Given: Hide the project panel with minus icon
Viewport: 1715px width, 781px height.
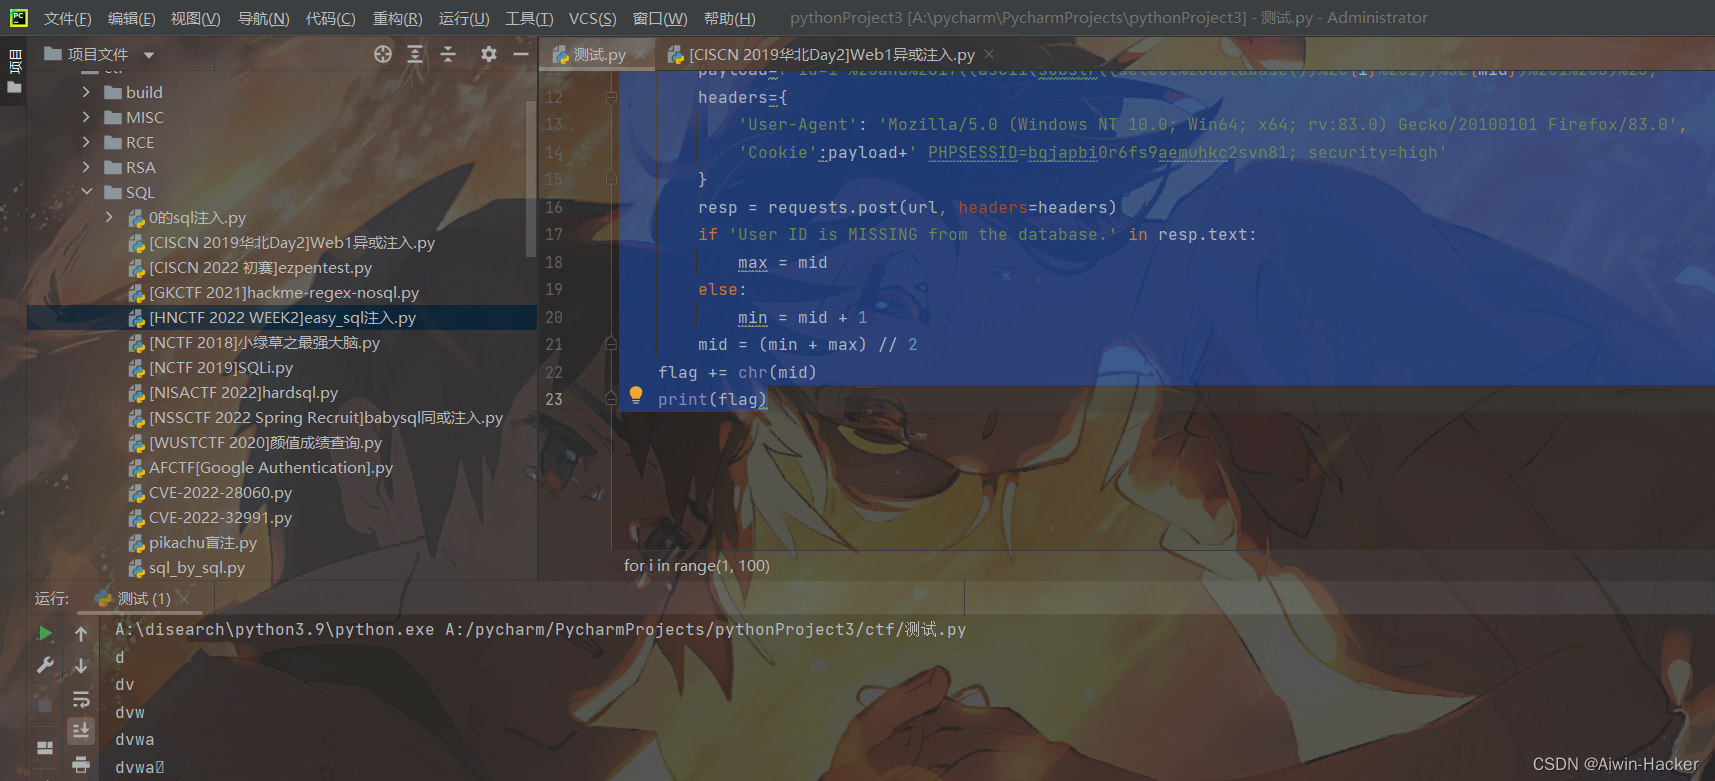Looking at the screenshot, I should click(x=521, y=54).
